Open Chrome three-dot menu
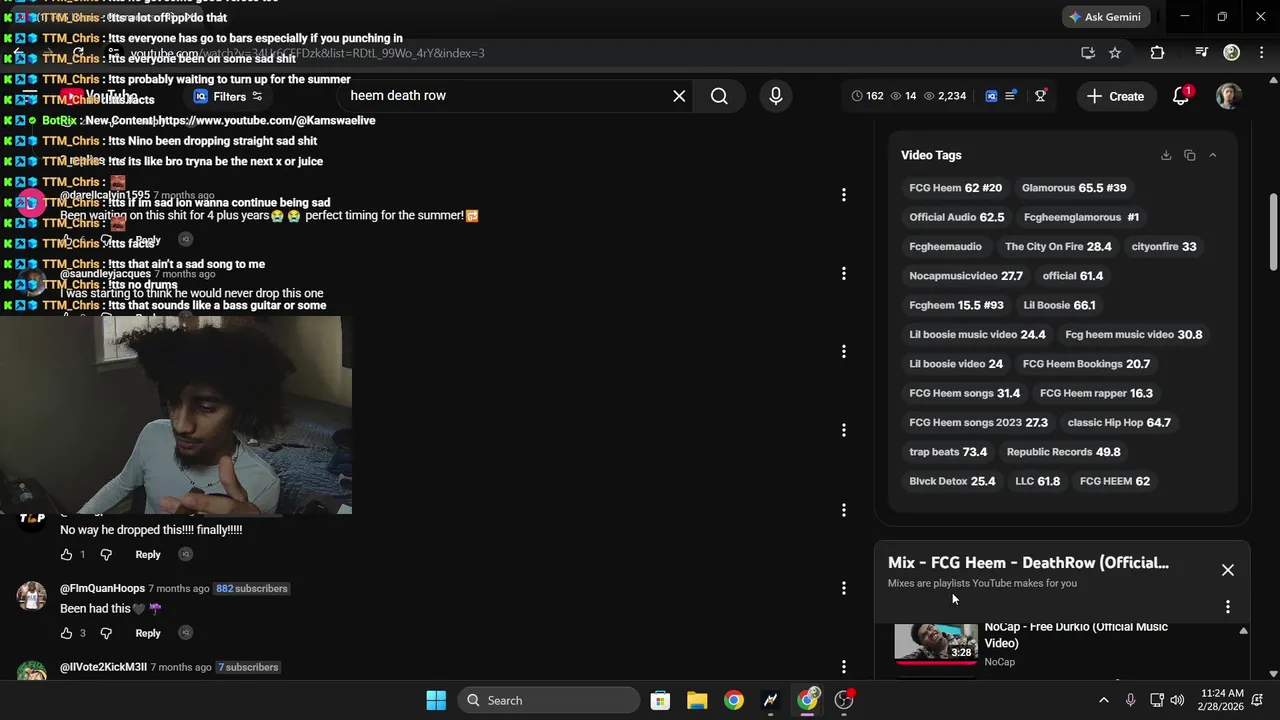This screenshot has width=1280, height=720. pyautogui.click(x=1261, y=53)
